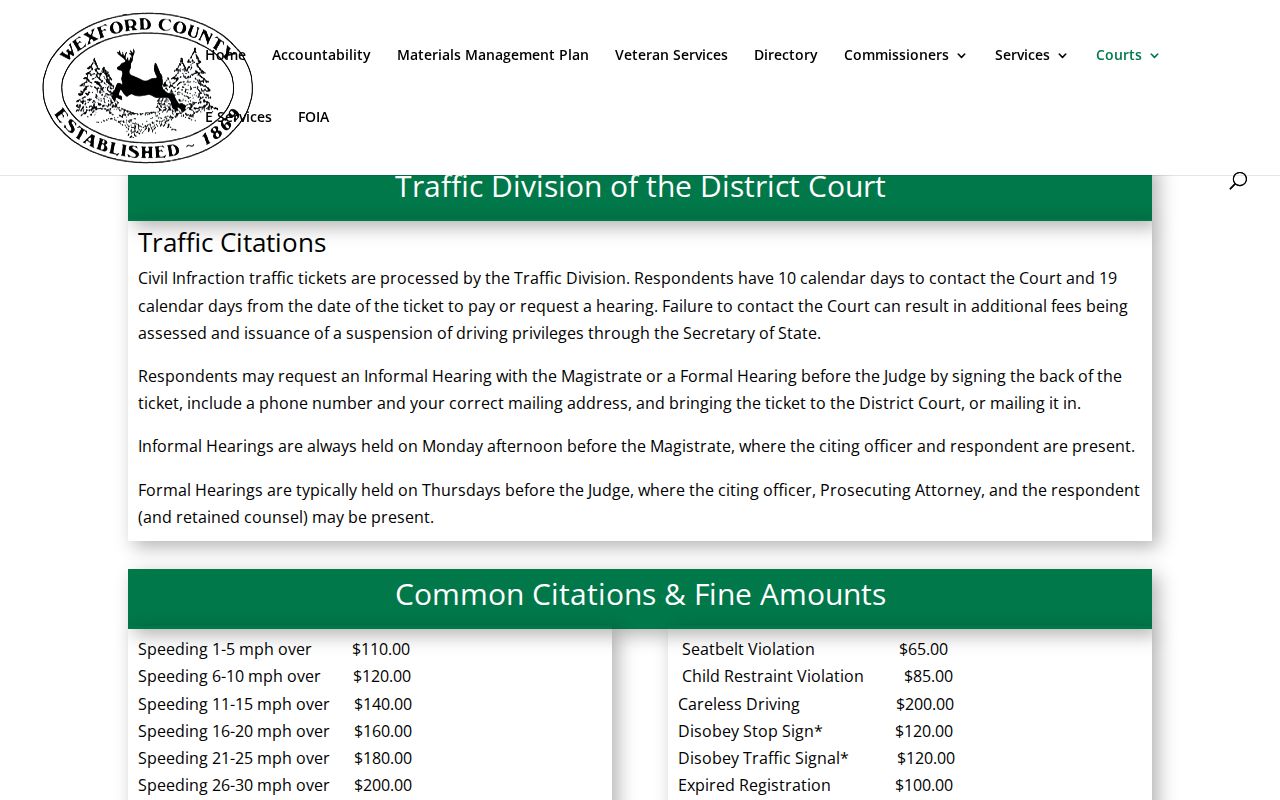
Task: Select the Expired Registration row
Action: [x=816, y=785]
